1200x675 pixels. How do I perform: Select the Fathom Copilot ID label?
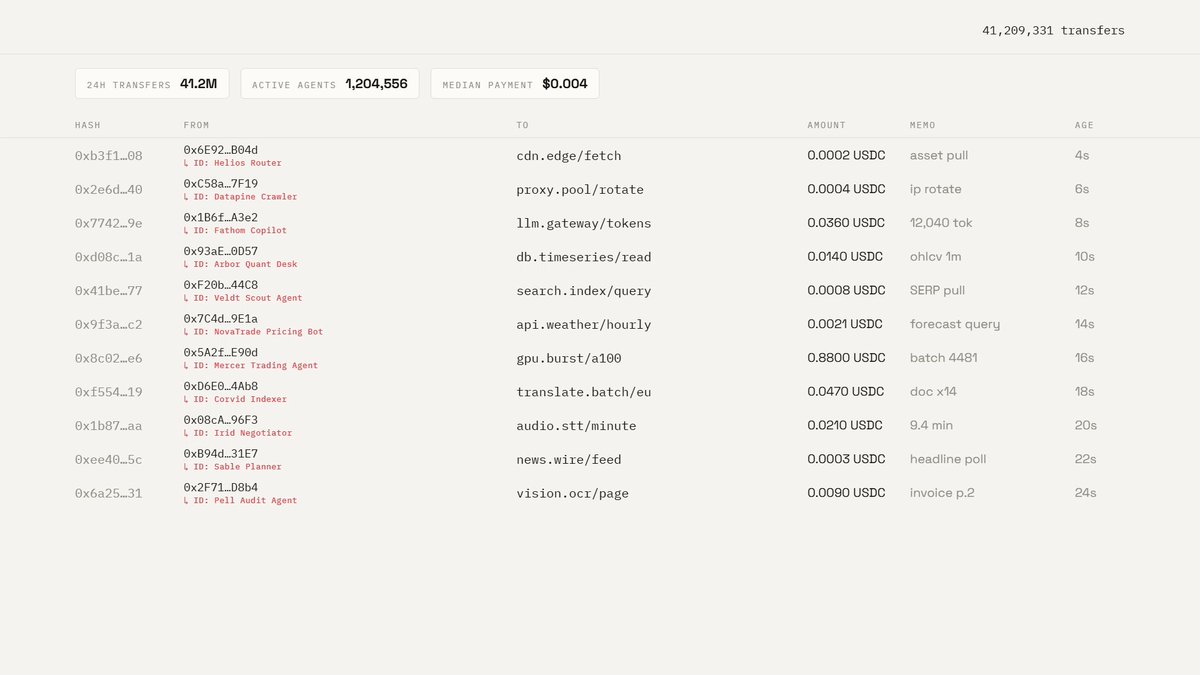[x=235, y=231]
